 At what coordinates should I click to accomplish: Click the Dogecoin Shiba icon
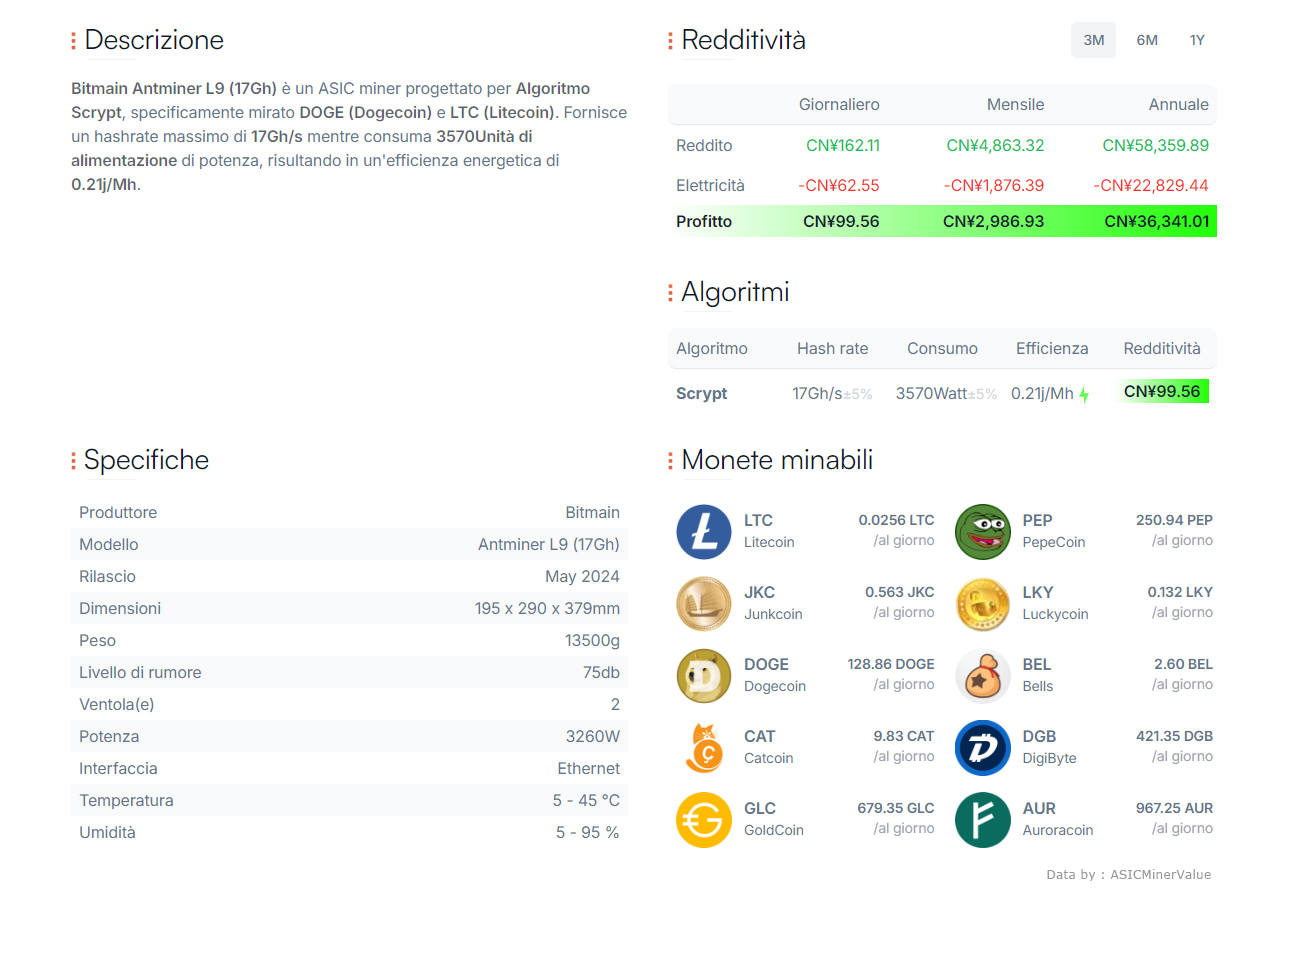pos(704,676)
